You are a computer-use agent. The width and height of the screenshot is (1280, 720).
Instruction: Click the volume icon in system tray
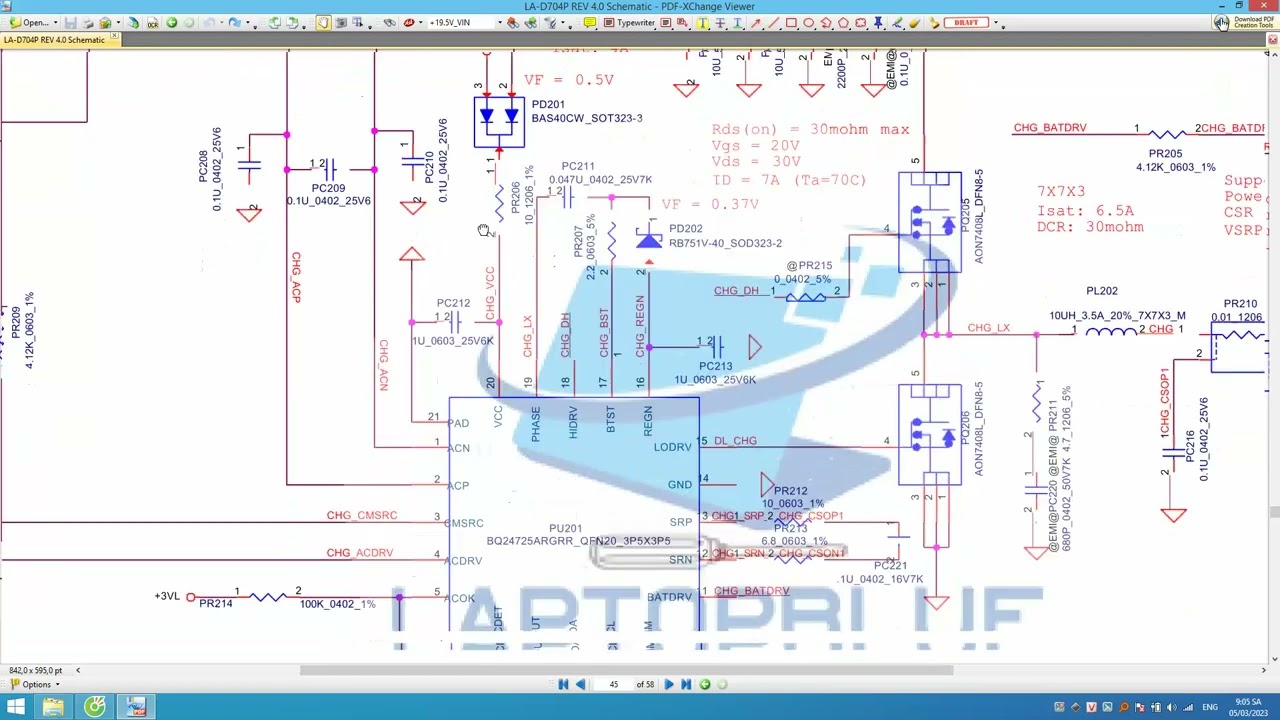click(x=1171, y=708)
